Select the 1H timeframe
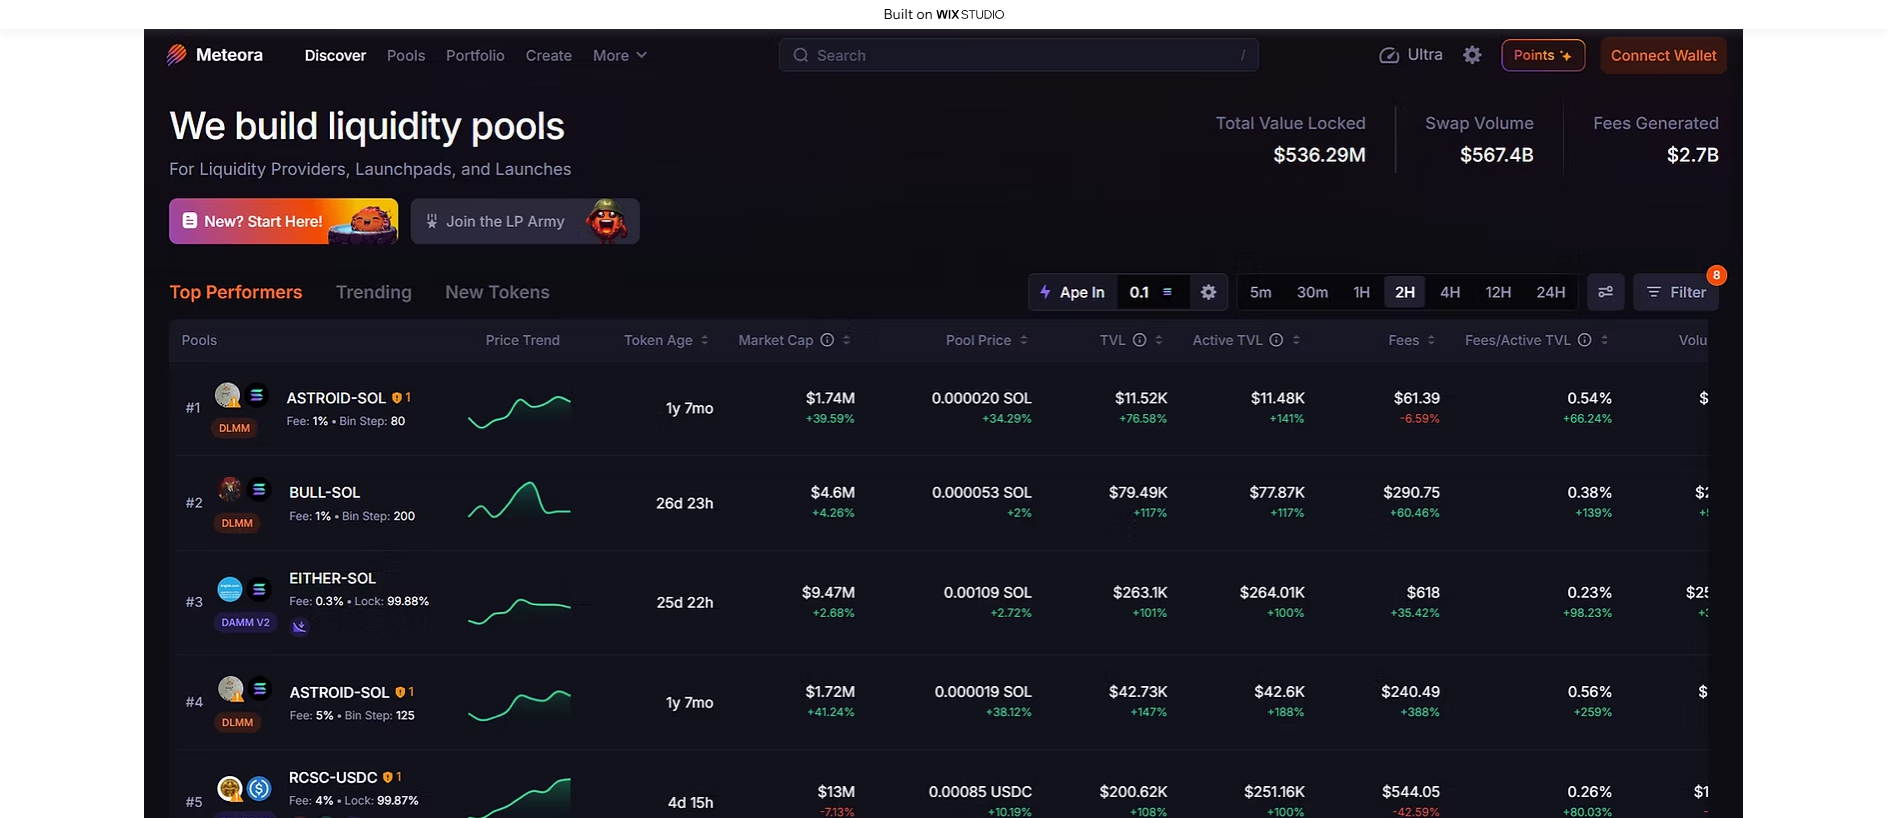 pyautogui.click(x=1361, y=292)
